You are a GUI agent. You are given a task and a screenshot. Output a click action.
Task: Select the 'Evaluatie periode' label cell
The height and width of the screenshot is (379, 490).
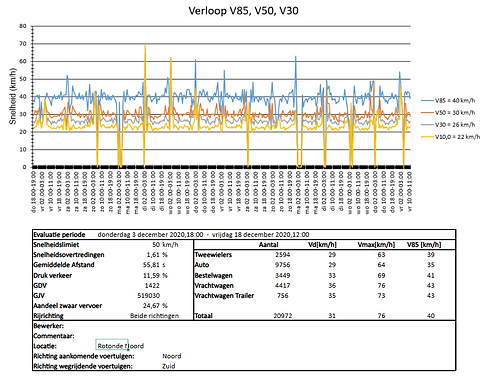pos(59,235)
